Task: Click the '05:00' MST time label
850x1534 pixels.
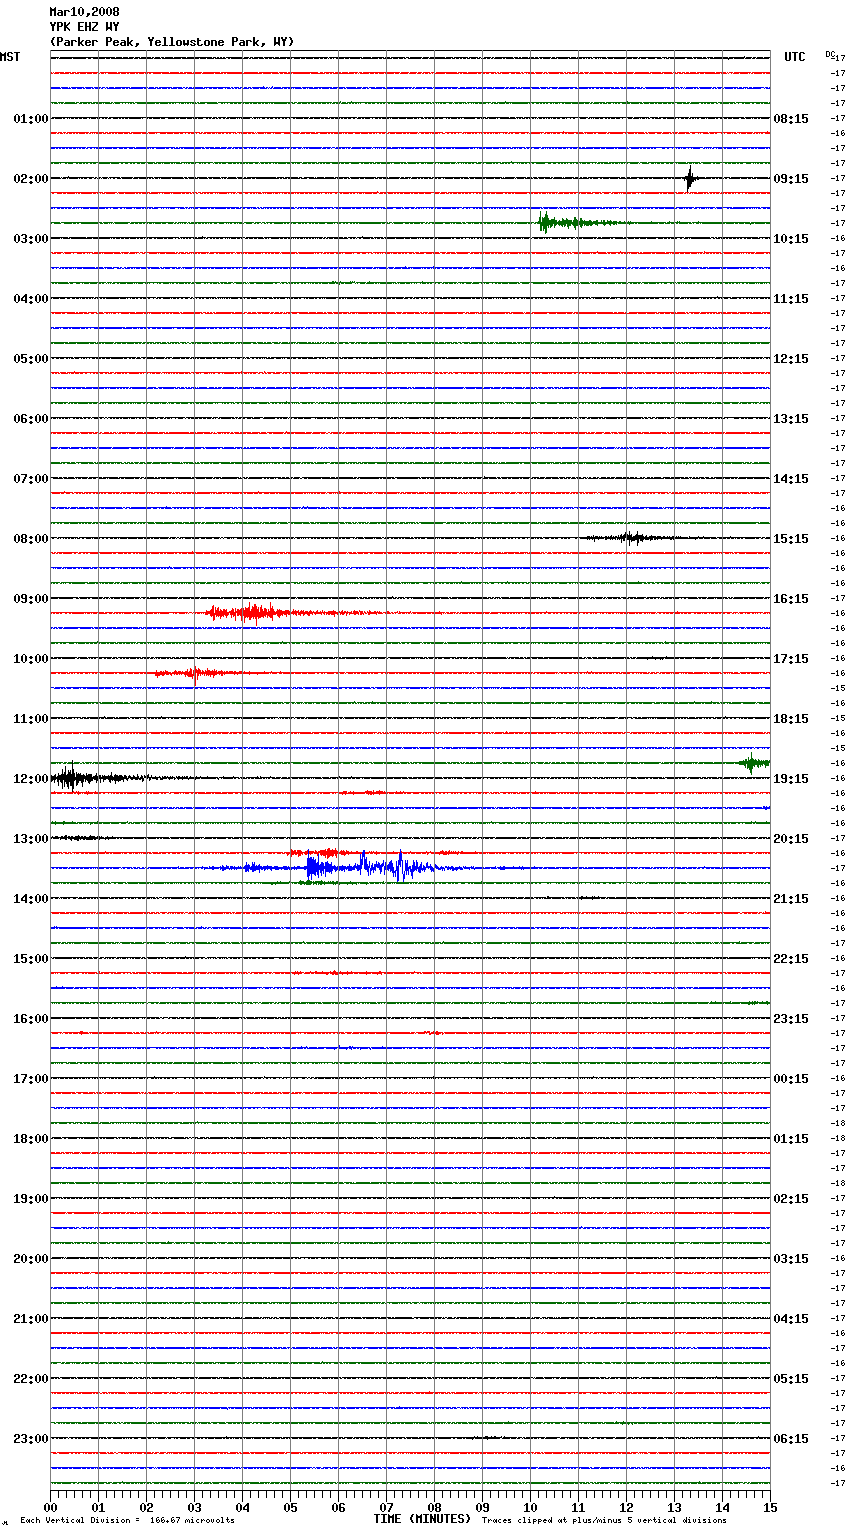Action: coord(31,359)
